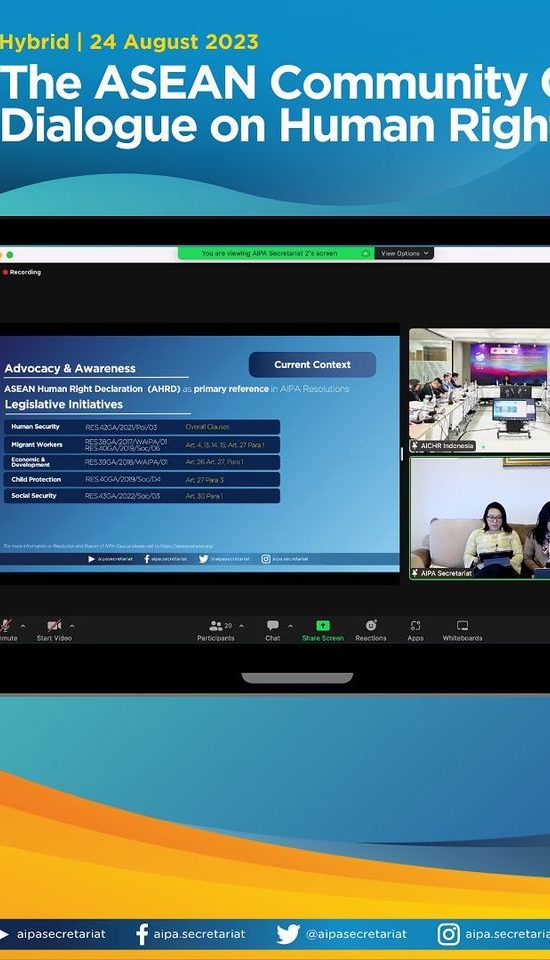Turn on camera with Start Video
The image size is (550, 960).
(54, 629)
